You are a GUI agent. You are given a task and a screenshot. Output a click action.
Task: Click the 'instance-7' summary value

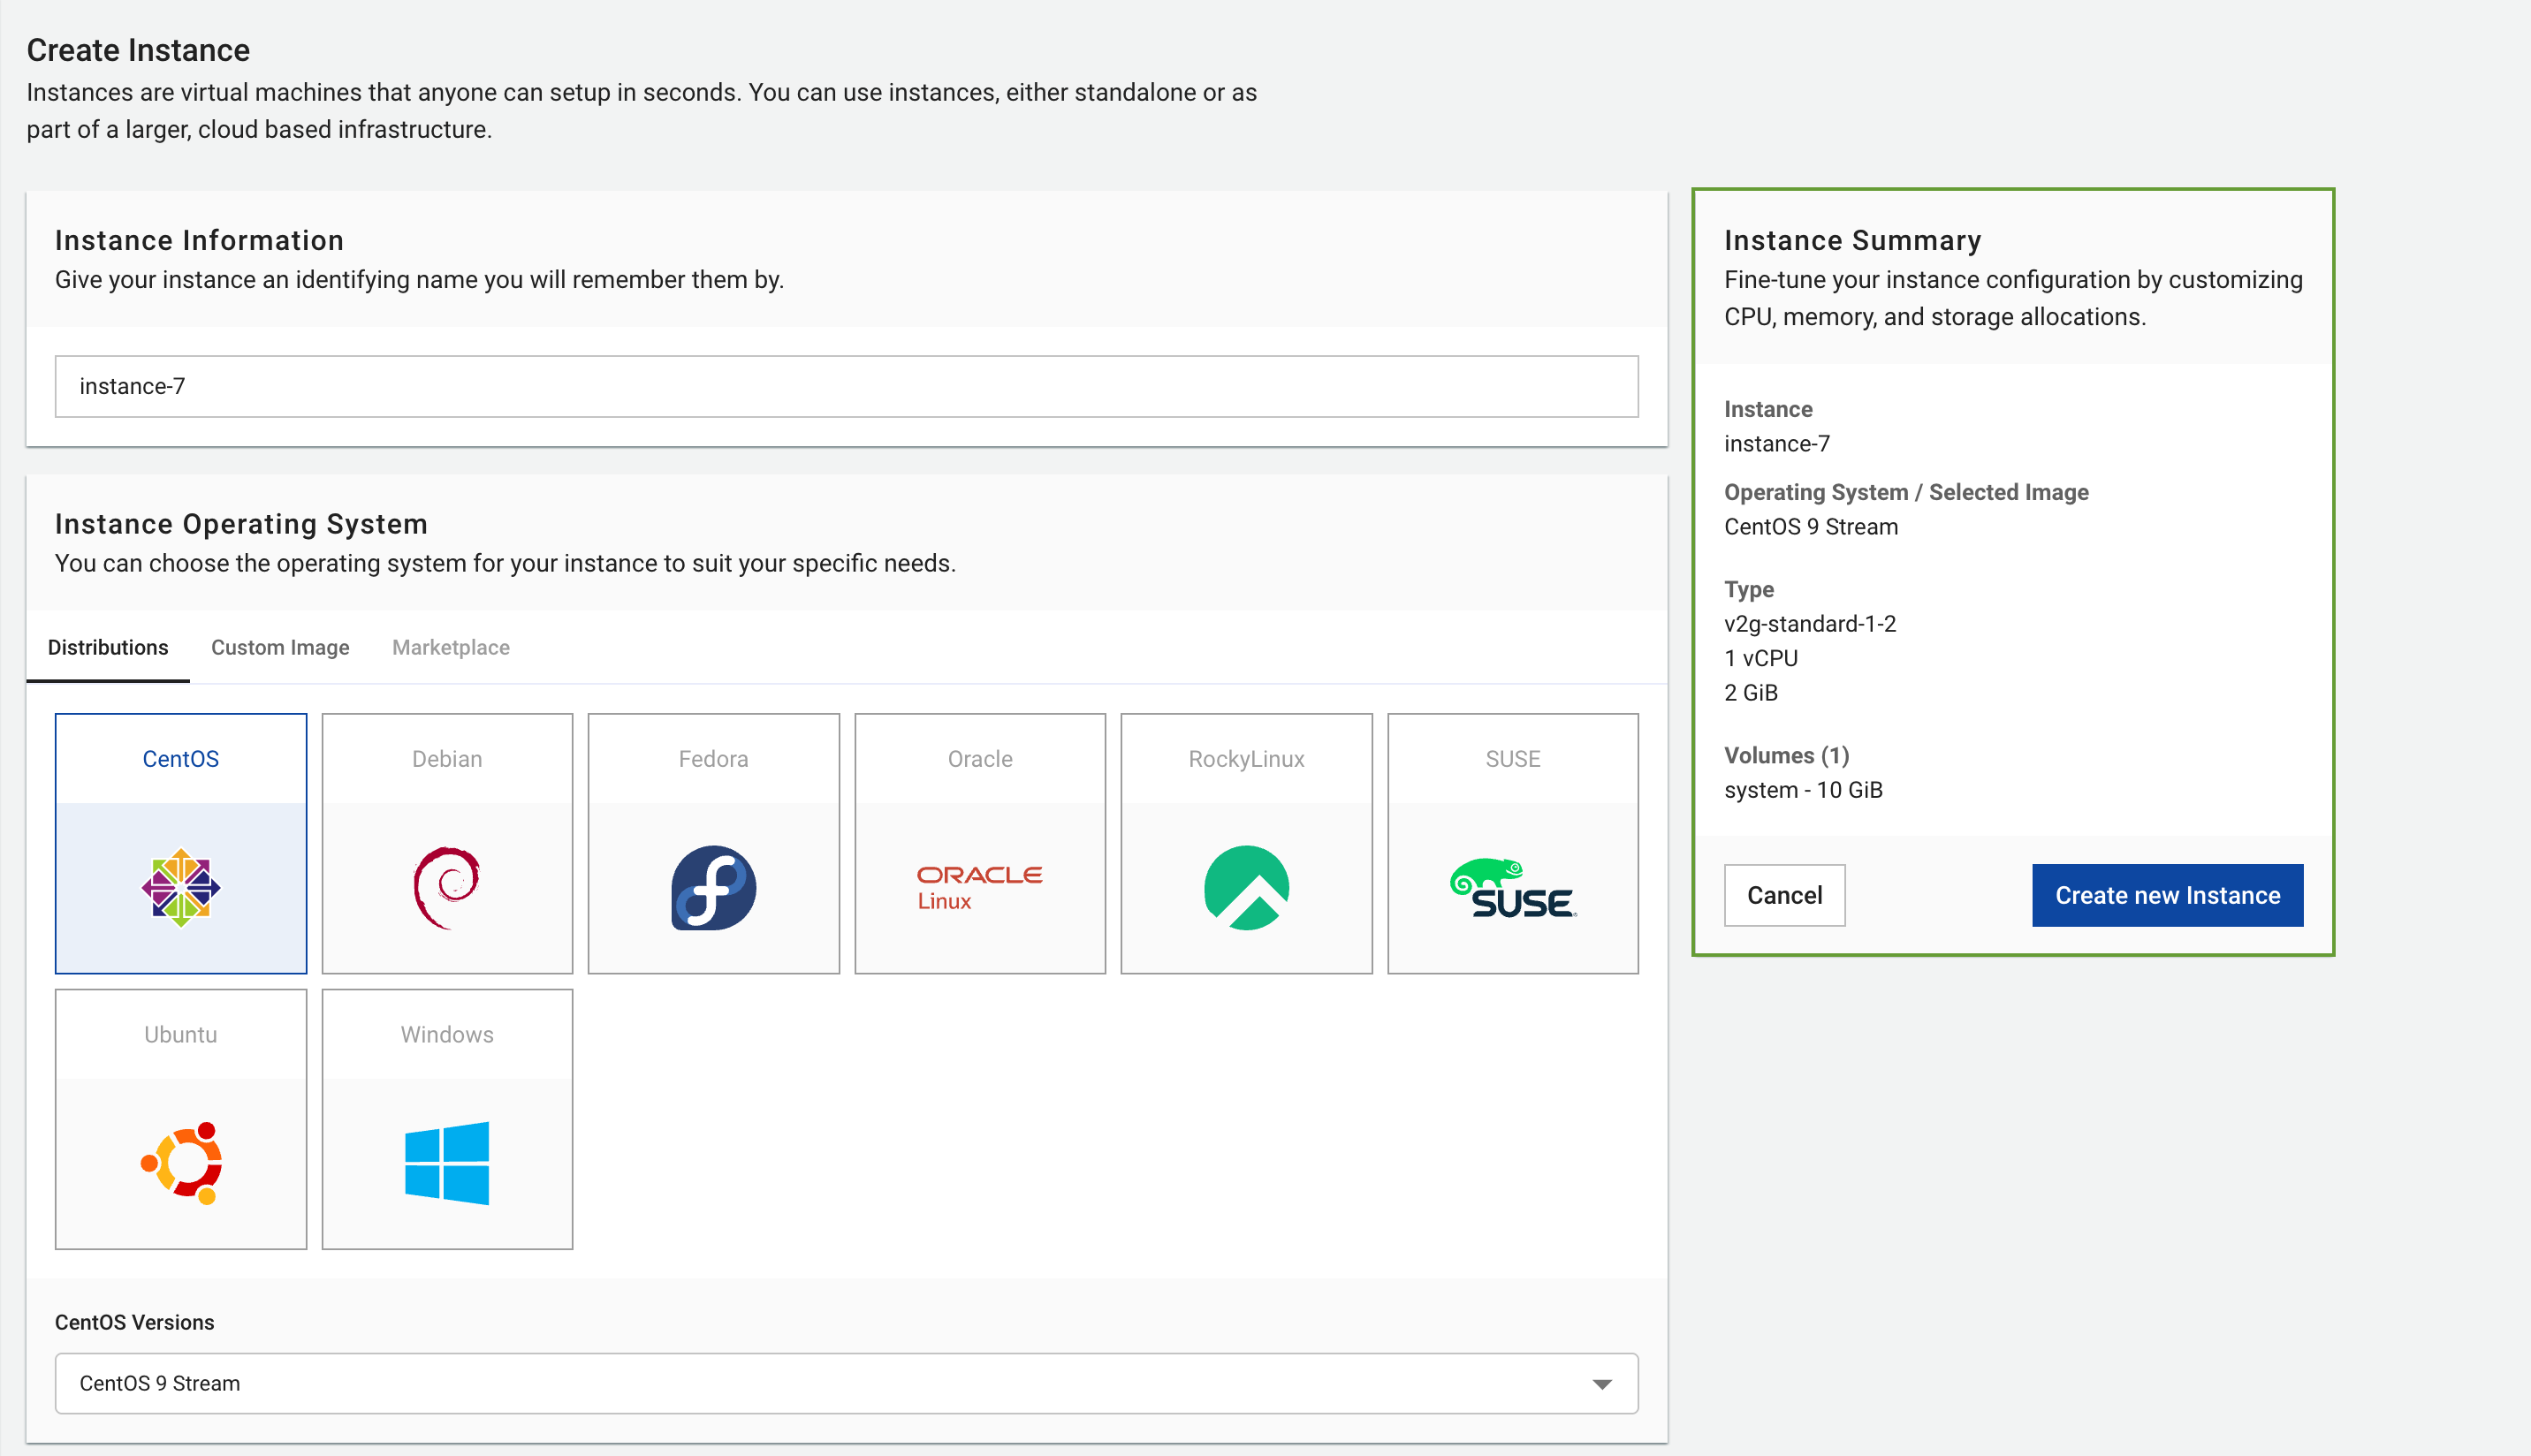[x=1777, y=444]
